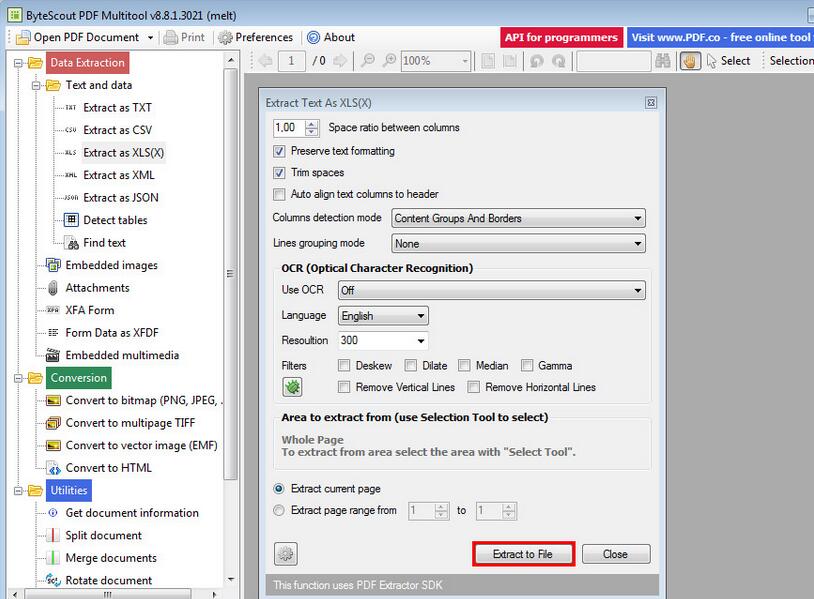Activate the hand pan tool
The height and width of the screenshot is (599, 814).
pos(690,61)
